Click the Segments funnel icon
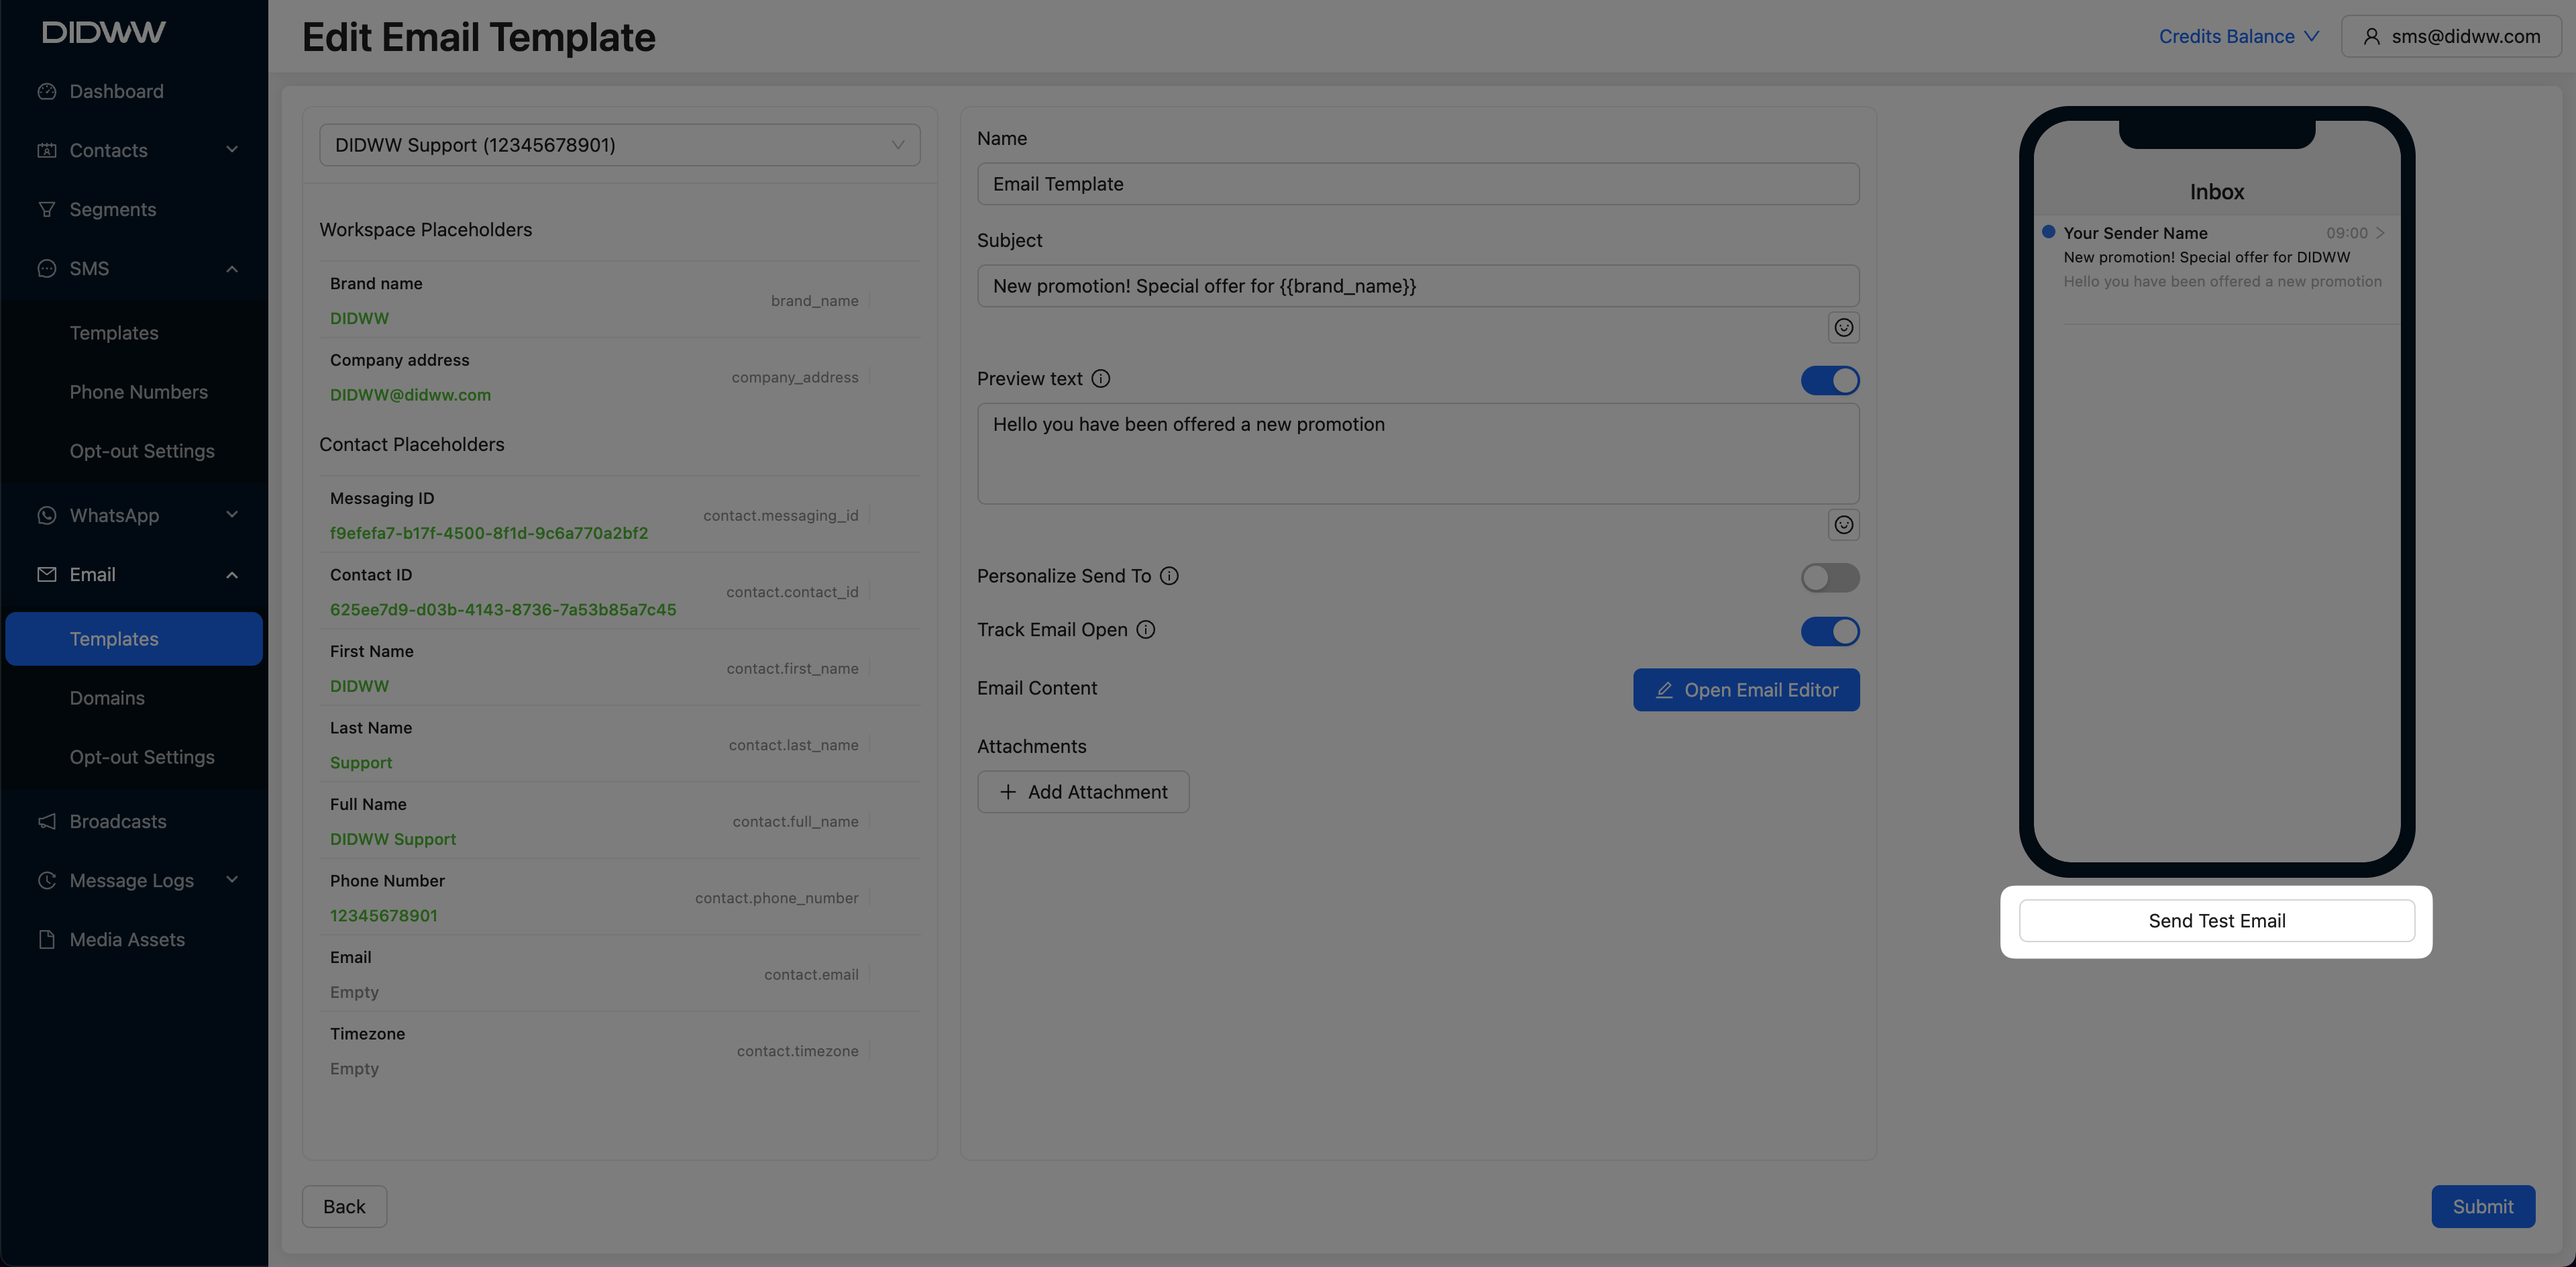The image size is (2576, 1267). pos(46,209)
